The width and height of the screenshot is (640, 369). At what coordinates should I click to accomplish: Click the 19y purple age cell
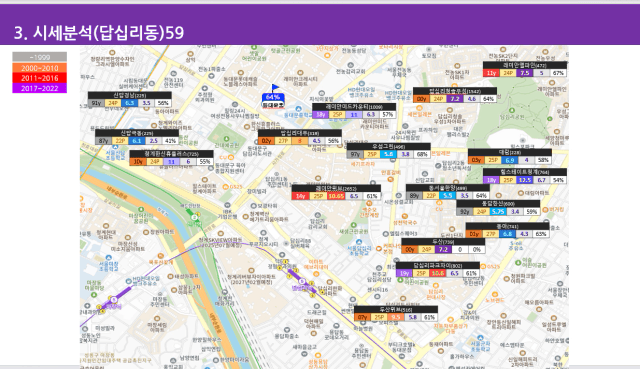click(x=404, y=273)
